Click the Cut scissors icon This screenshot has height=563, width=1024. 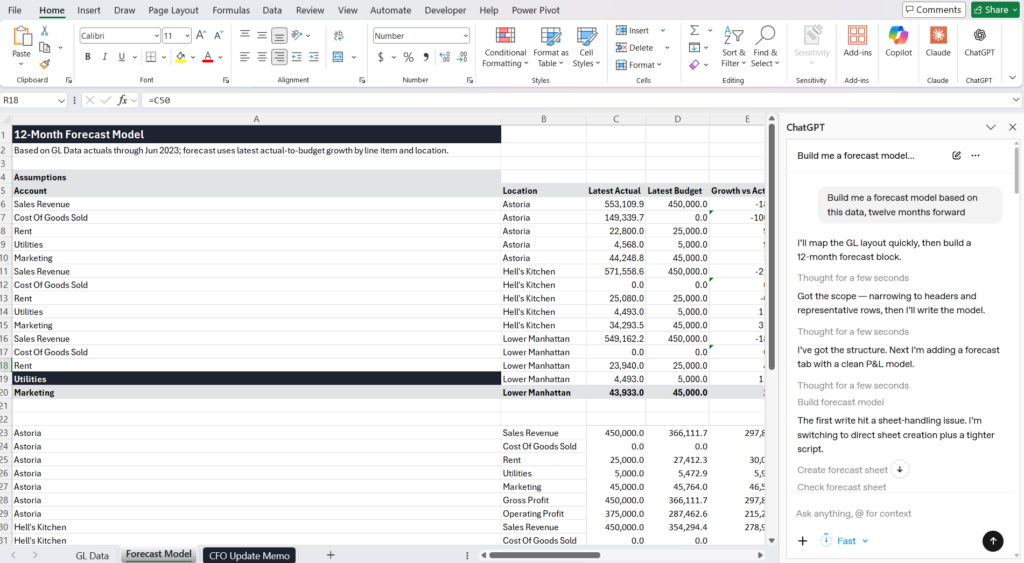[x=44, y=31]
